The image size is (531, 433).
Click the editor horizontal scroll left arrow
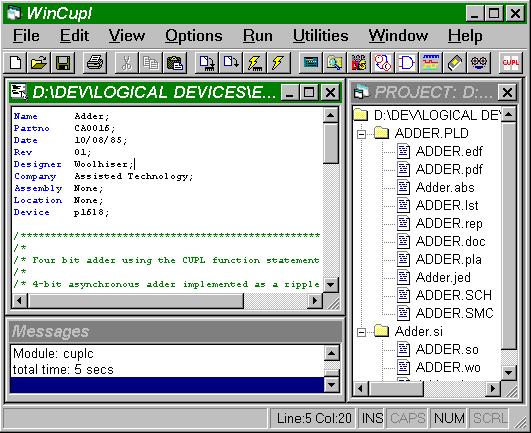point(19,300)
